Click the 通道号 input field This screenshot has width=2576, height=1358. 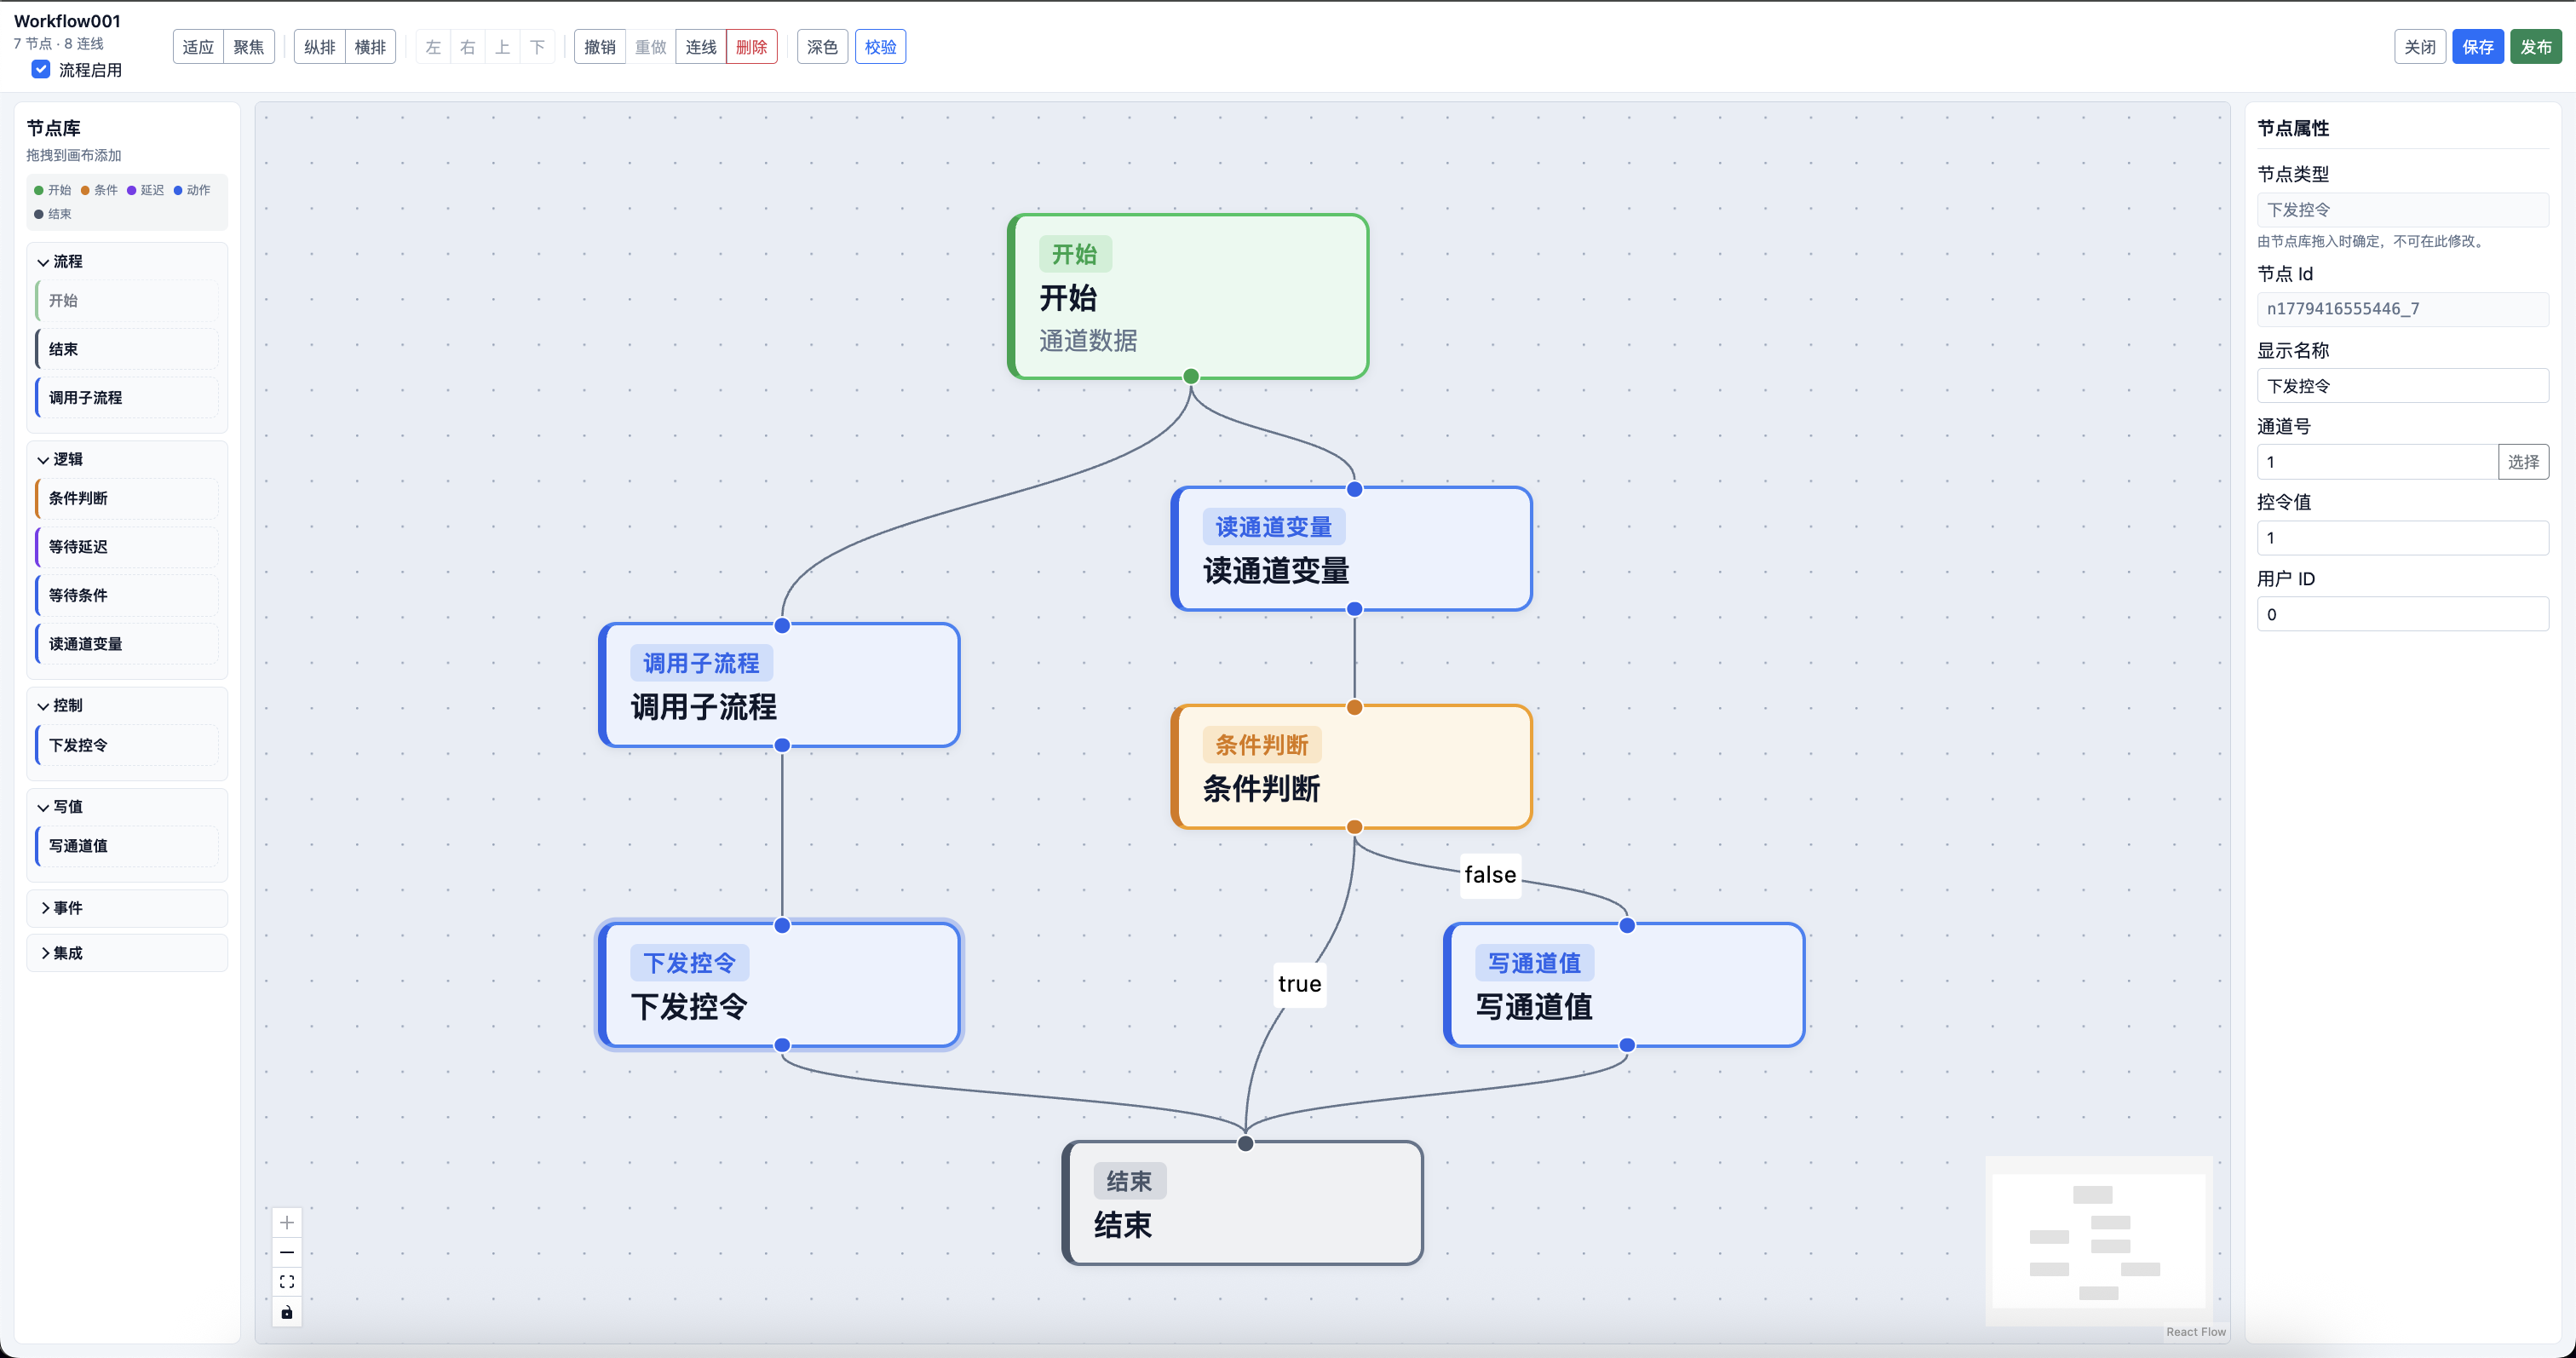(x=2377, y=462)
